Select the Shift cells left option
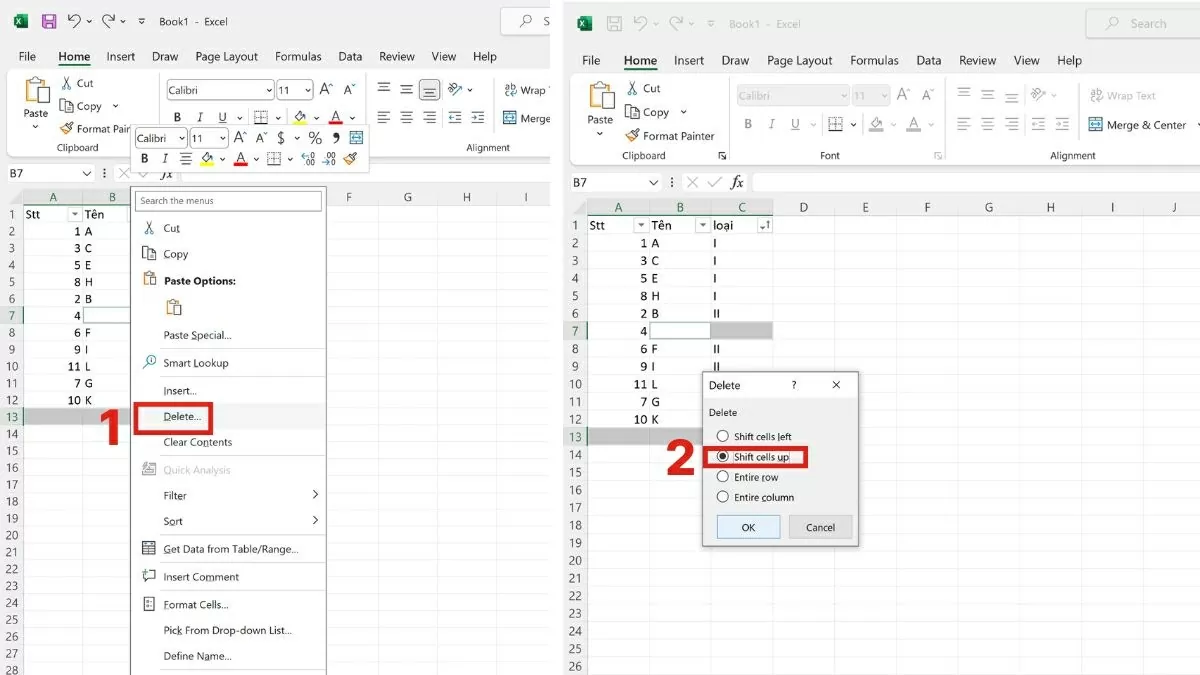Image resolution: width=1200 pixels, height=675 pixels. click(723, 437)
